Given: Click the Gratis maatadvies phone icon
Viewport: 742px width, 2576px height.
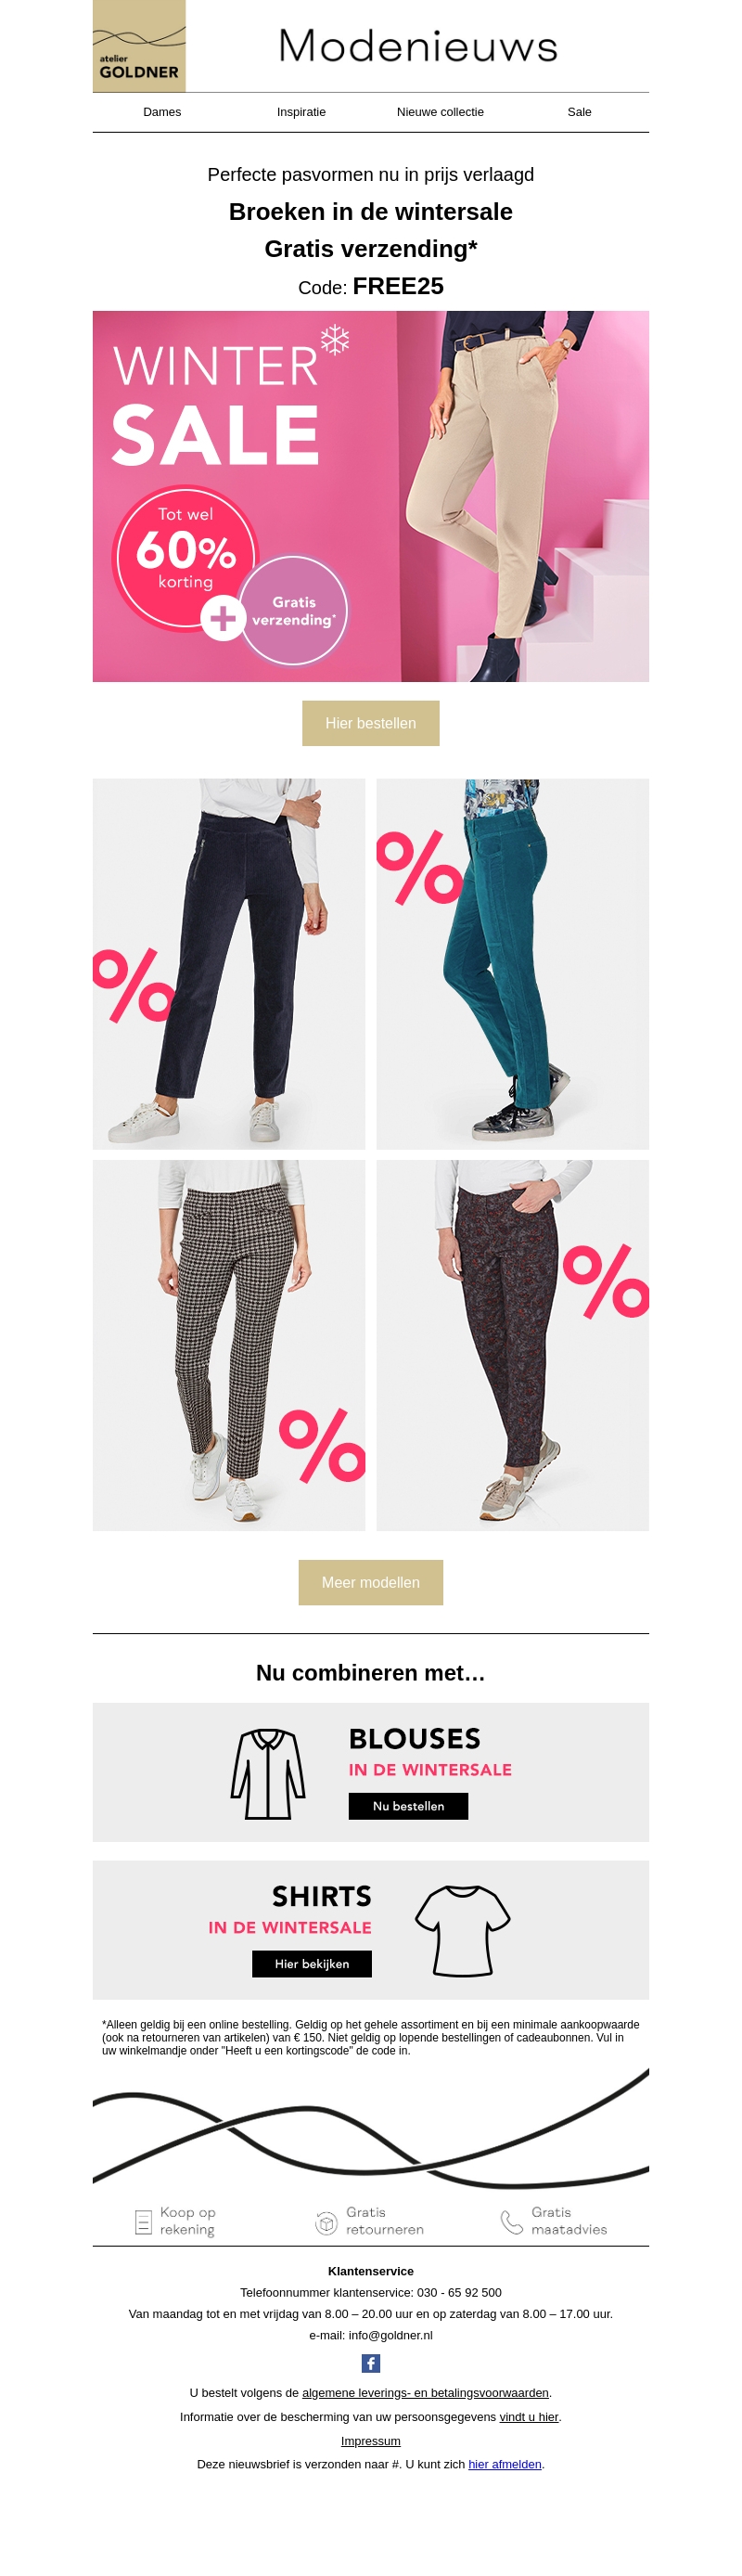Looking at the screenshot, I should coord(511,2222).
